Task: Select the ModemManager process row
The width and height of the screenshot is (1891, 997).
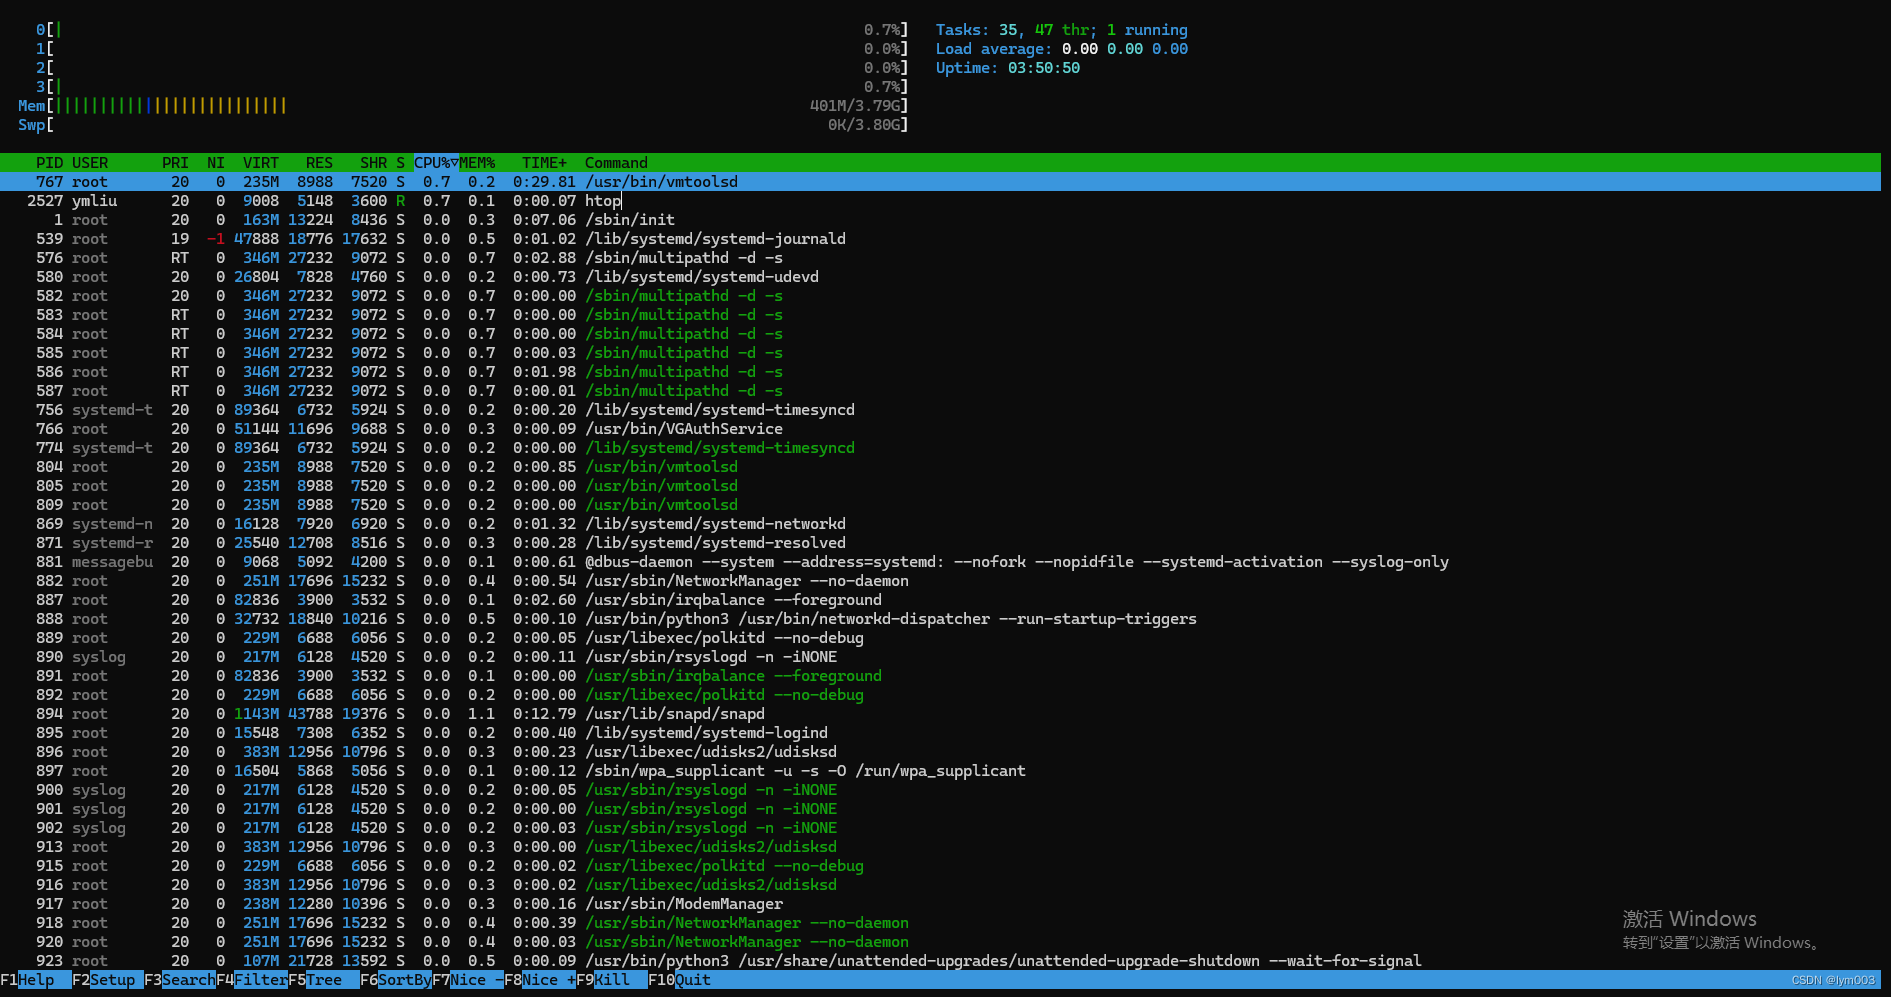Action: point(940,904)
